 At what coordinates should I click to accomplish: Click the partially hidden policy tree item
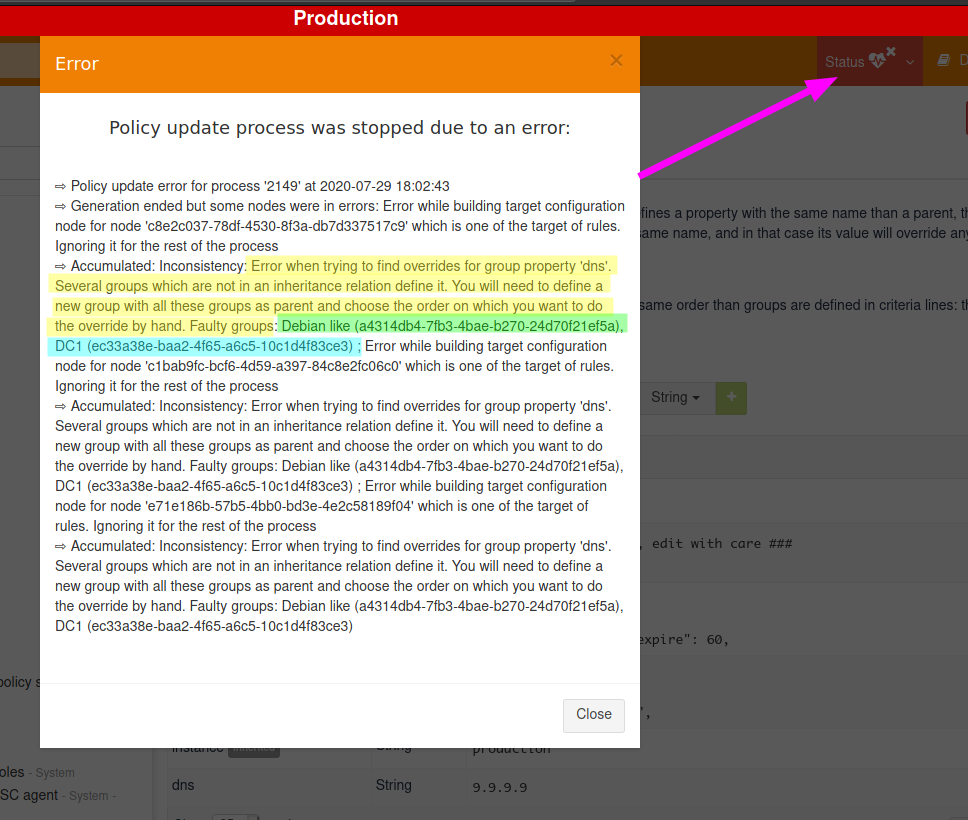pyautogui.click(x=20, y=682)
